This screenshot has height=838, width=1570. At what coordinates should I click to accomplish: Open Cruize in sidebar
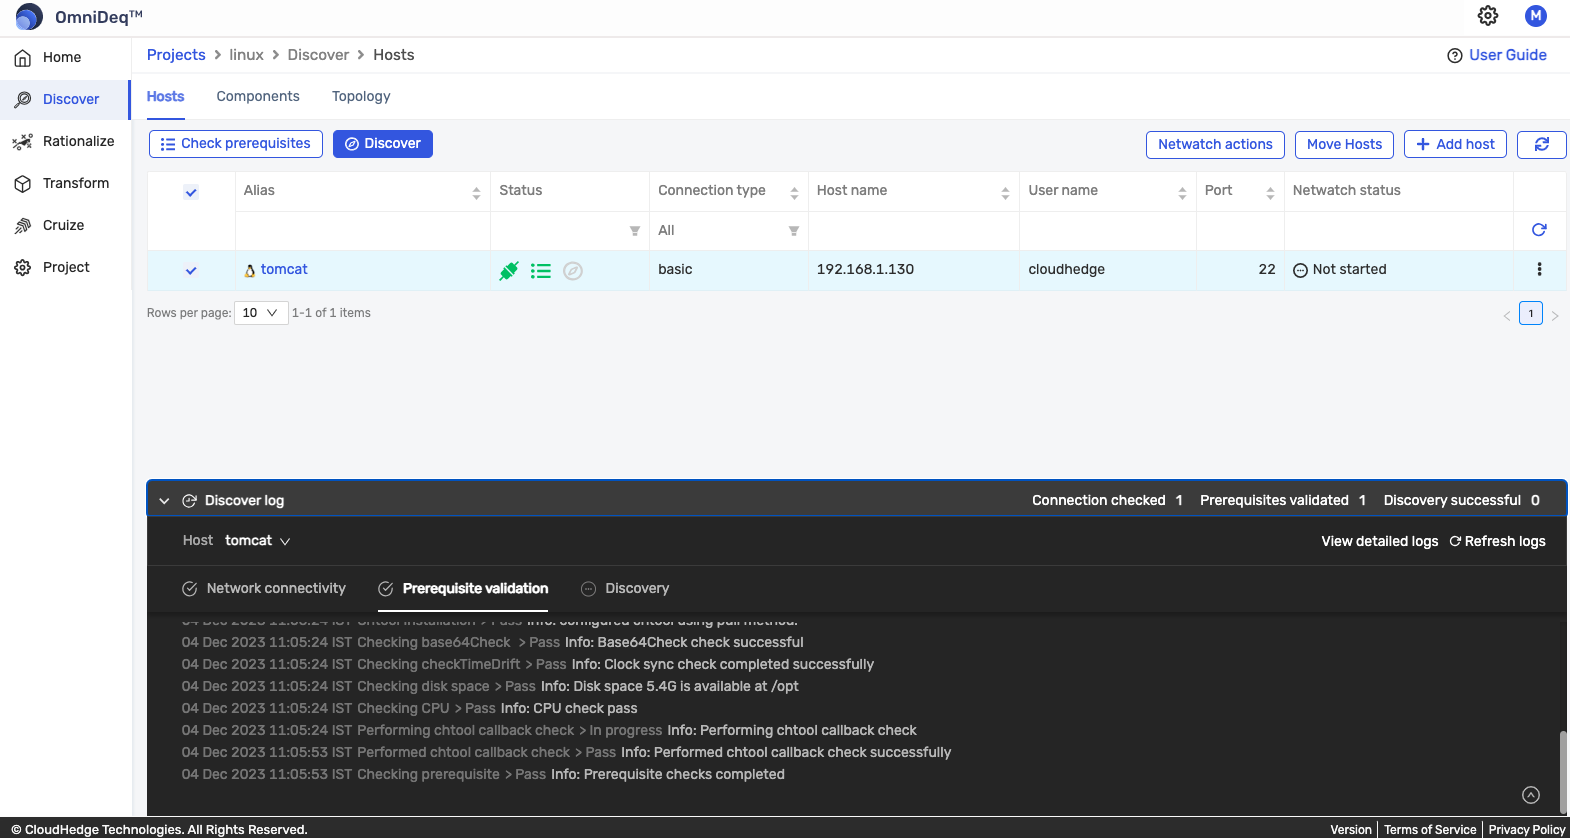coord(65,226)
